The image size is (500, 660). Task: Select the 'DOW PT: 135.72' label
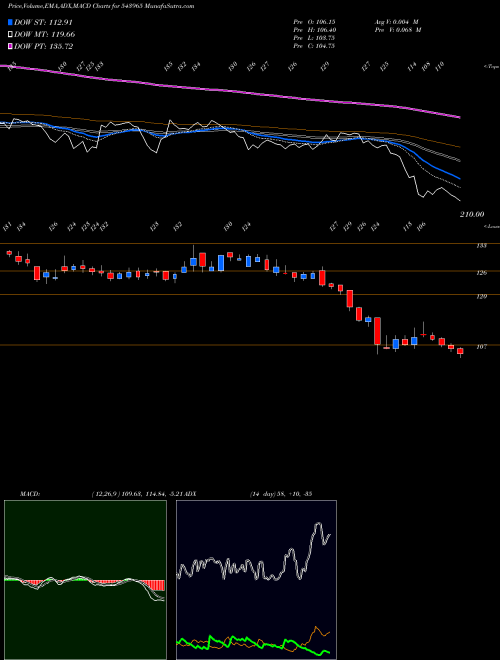tap(44, 46)
